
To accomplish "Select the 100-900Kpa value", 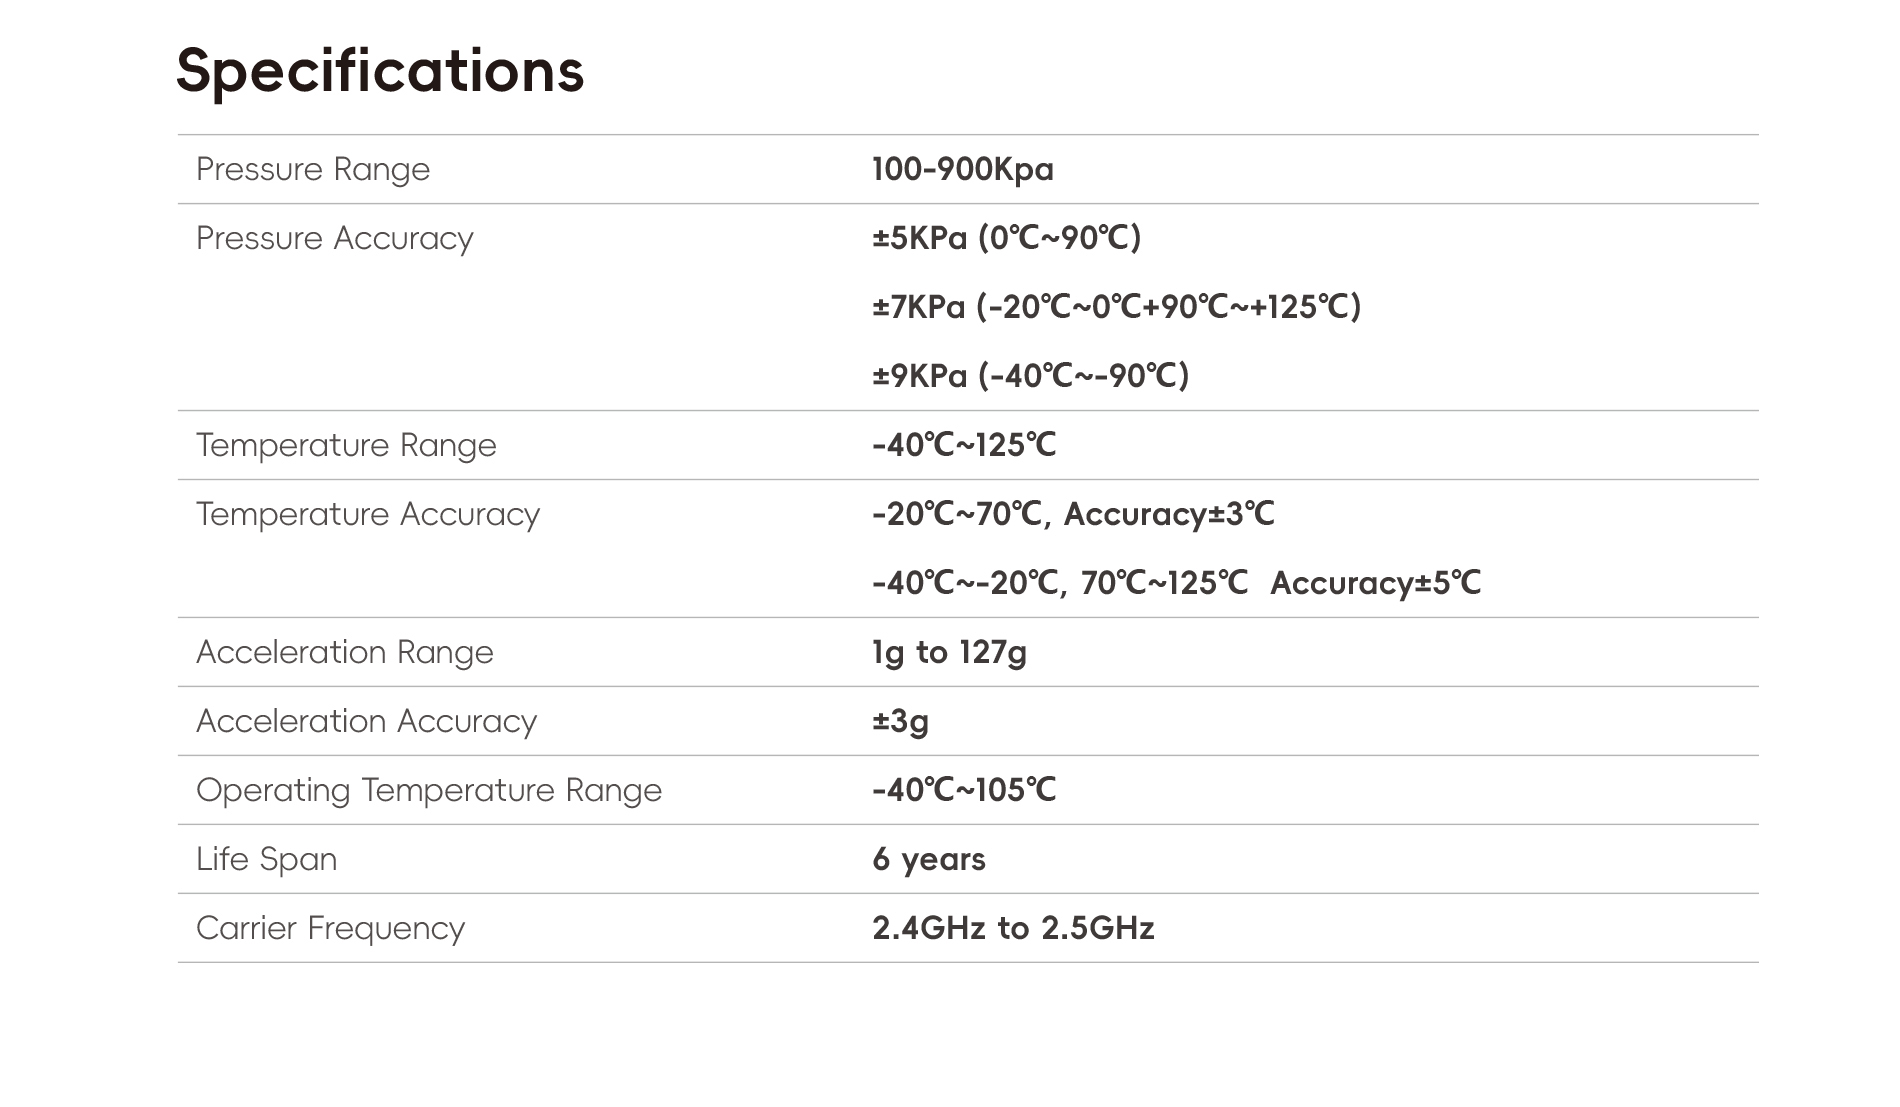I will (x=962, y=169).
